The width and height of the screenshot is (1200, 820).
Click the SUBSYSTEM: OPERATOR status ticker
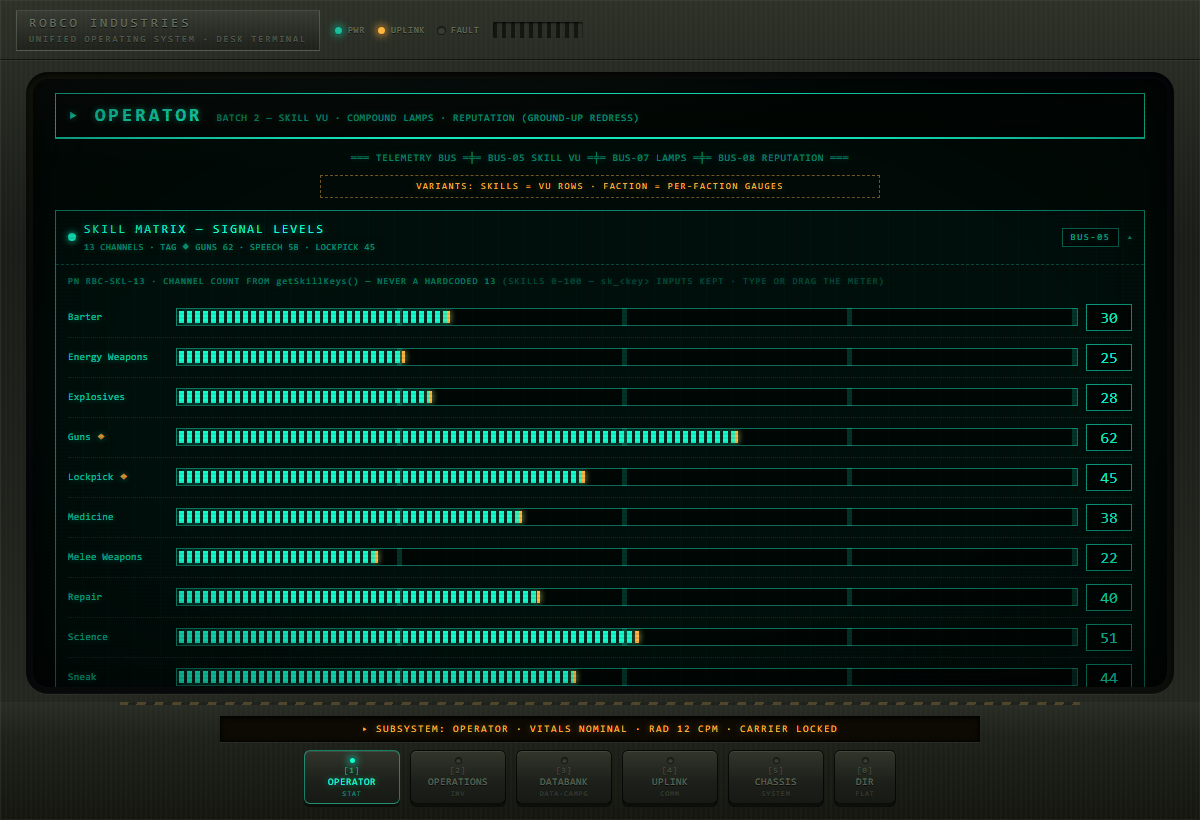pyautogui.click(x=600, y=729)
